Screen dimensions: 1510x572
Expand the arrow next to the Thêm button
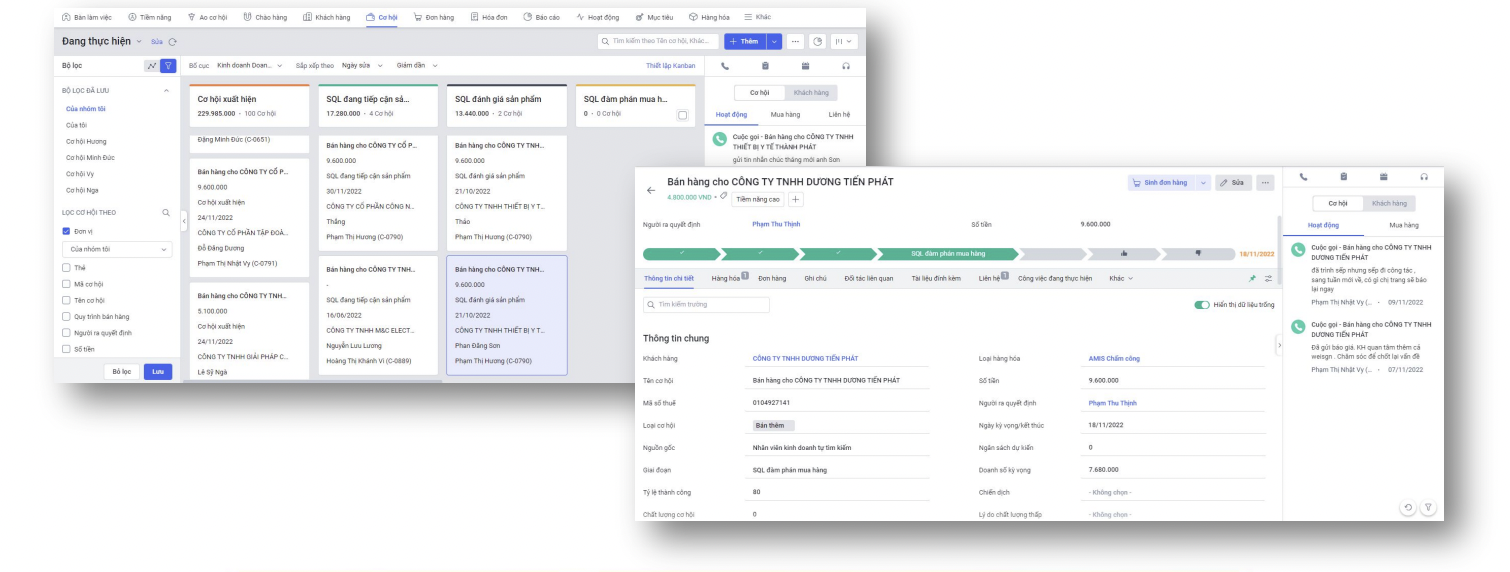(775, 41)
